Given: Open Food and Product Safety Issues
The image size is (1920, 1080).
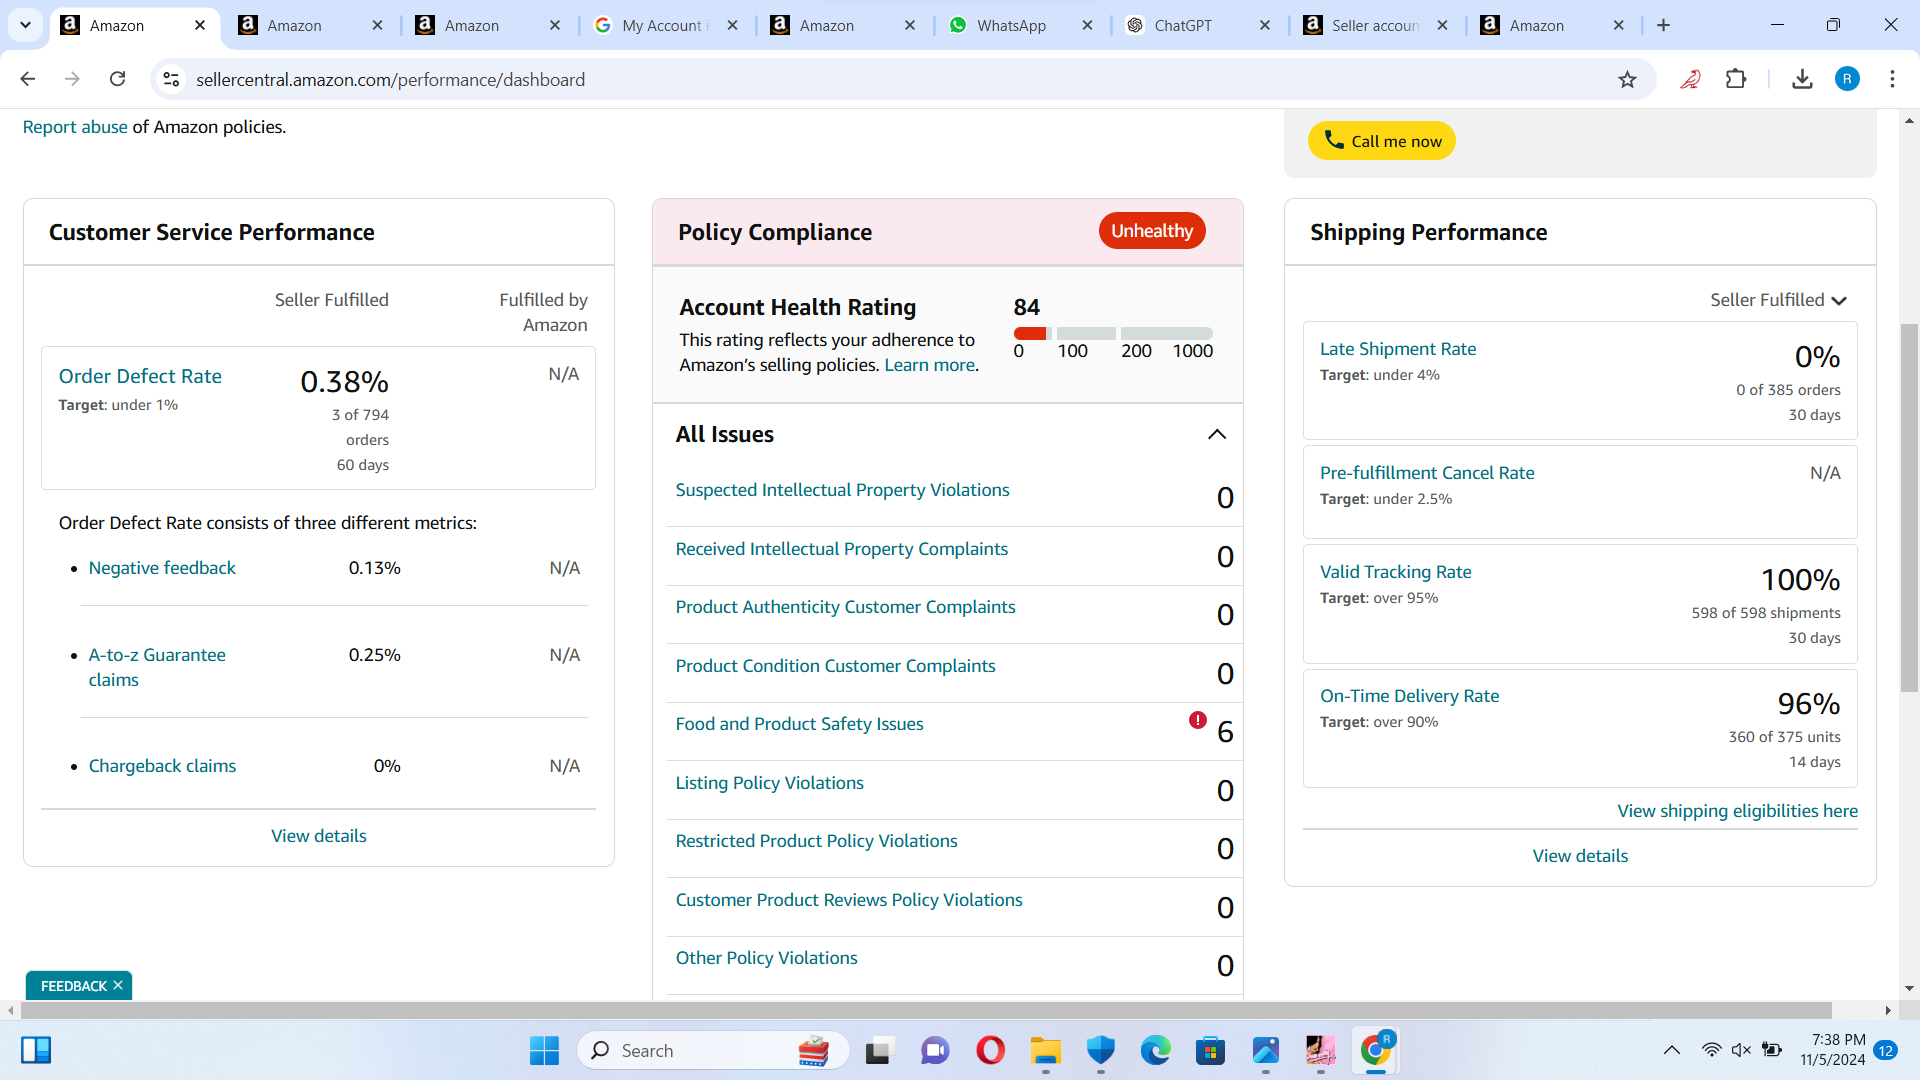Looking at the screenshot, I should pyautogui.click(x=799, y=724).
